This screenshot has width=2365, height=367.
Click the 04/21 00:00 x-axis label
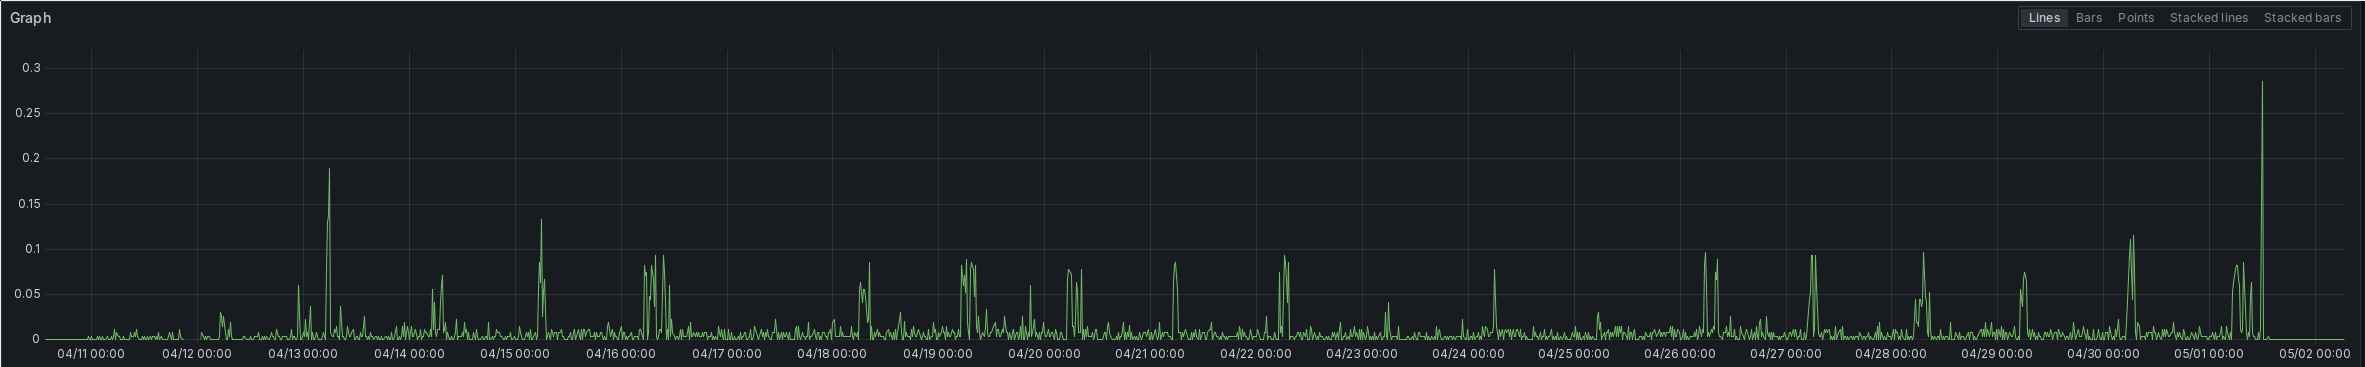1150,353
